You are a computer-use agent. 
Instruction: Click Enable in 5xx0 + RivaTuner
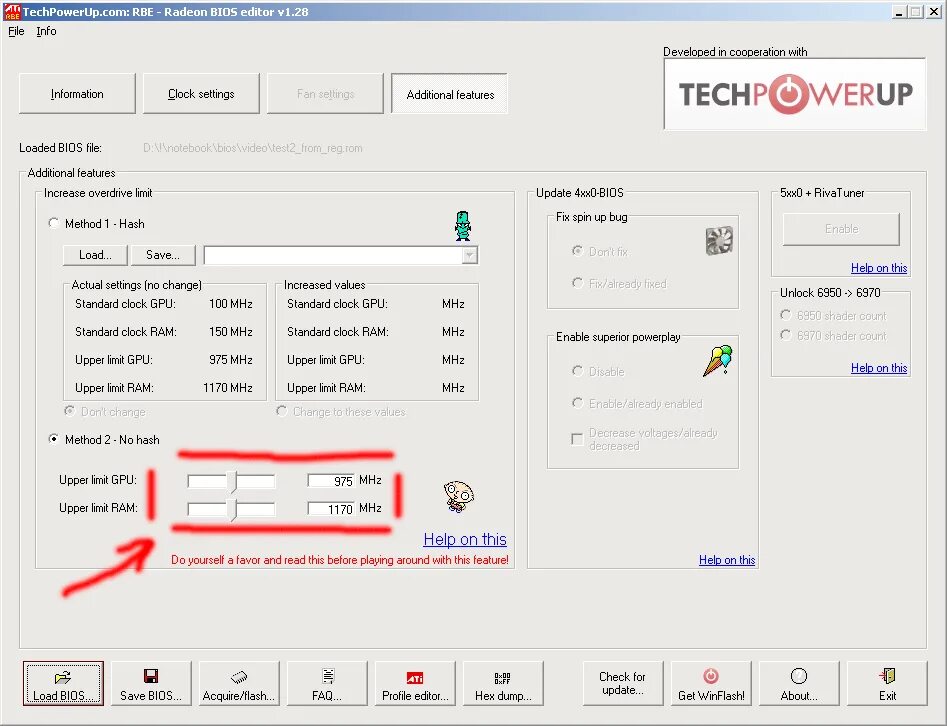click(x=841, y=229)
